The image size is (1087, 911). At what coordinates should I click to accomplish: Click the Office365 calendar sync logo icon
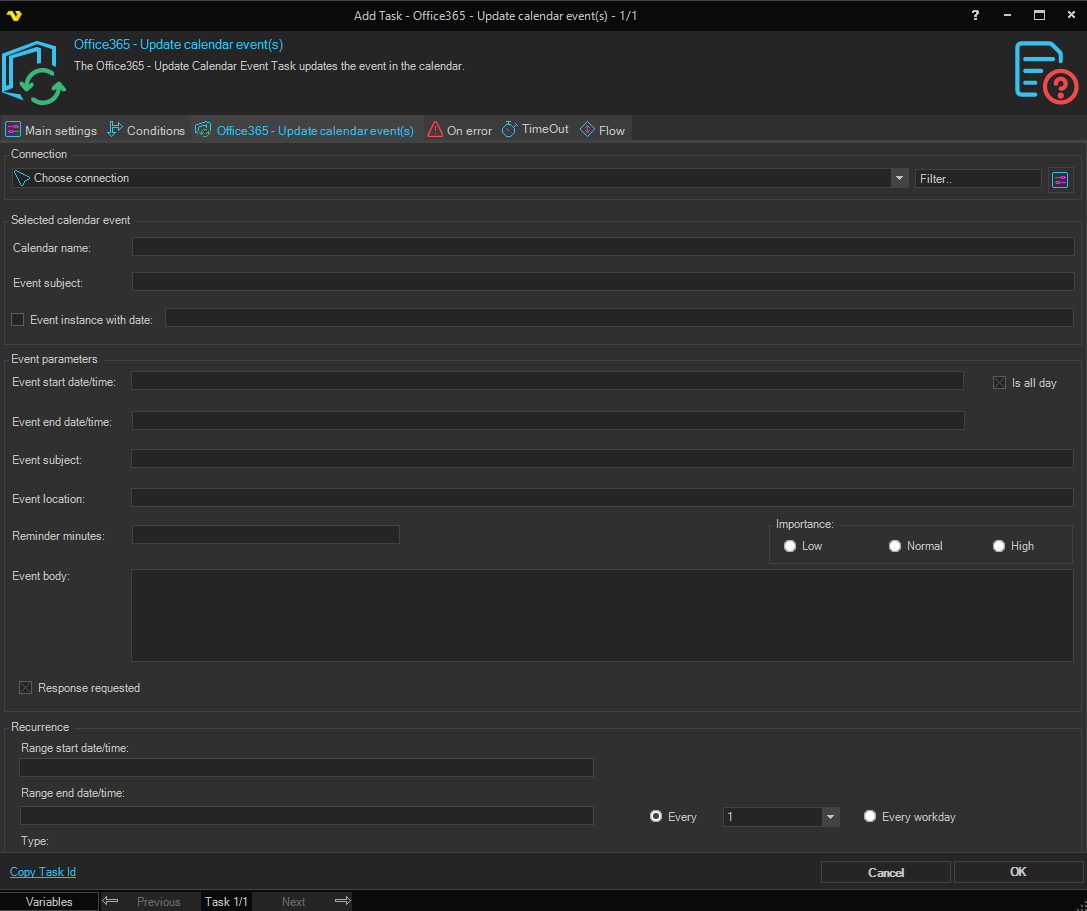point(34,72)
